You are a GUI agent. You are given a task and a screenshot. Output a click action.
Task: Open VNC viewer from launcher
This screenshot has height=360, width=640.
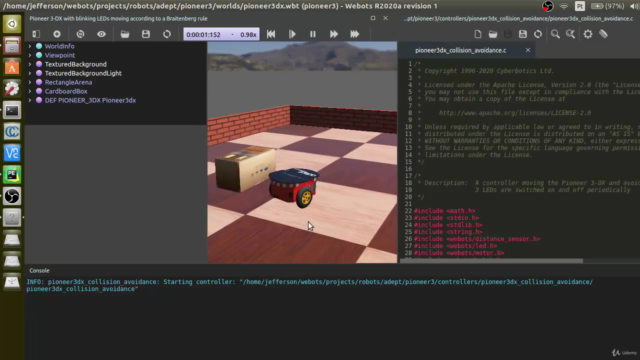pyautogui.click(x=12, y=153)
